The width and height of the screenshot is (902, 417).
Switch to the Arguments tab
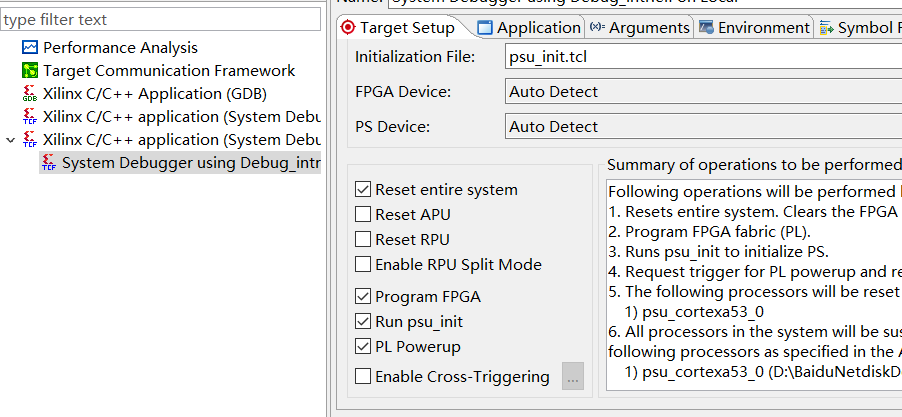point(648,28)
